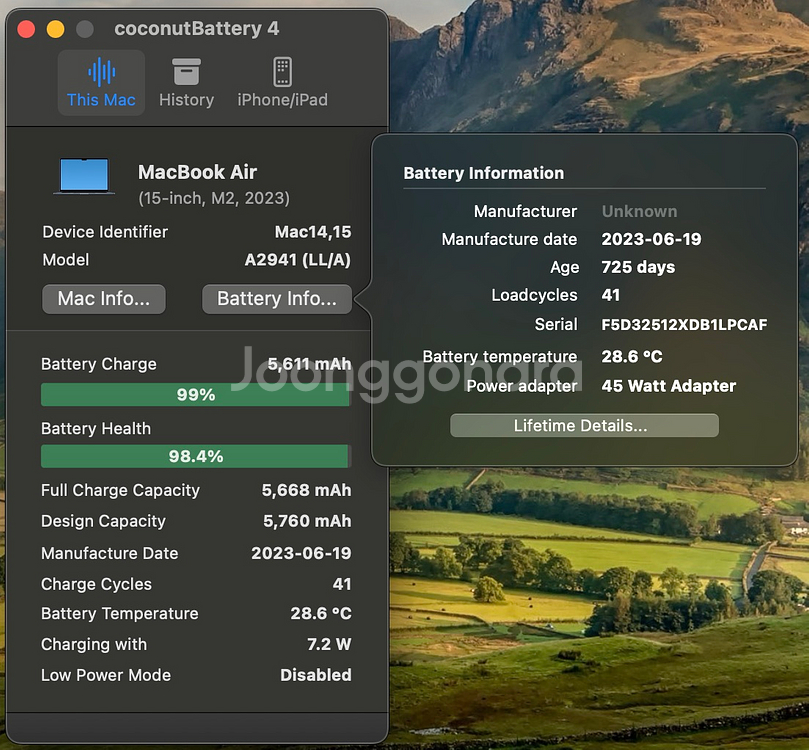Click the Charging with label
Image resolution: width=809 pixels, height=750 pixels.
[x=94, y=644]
